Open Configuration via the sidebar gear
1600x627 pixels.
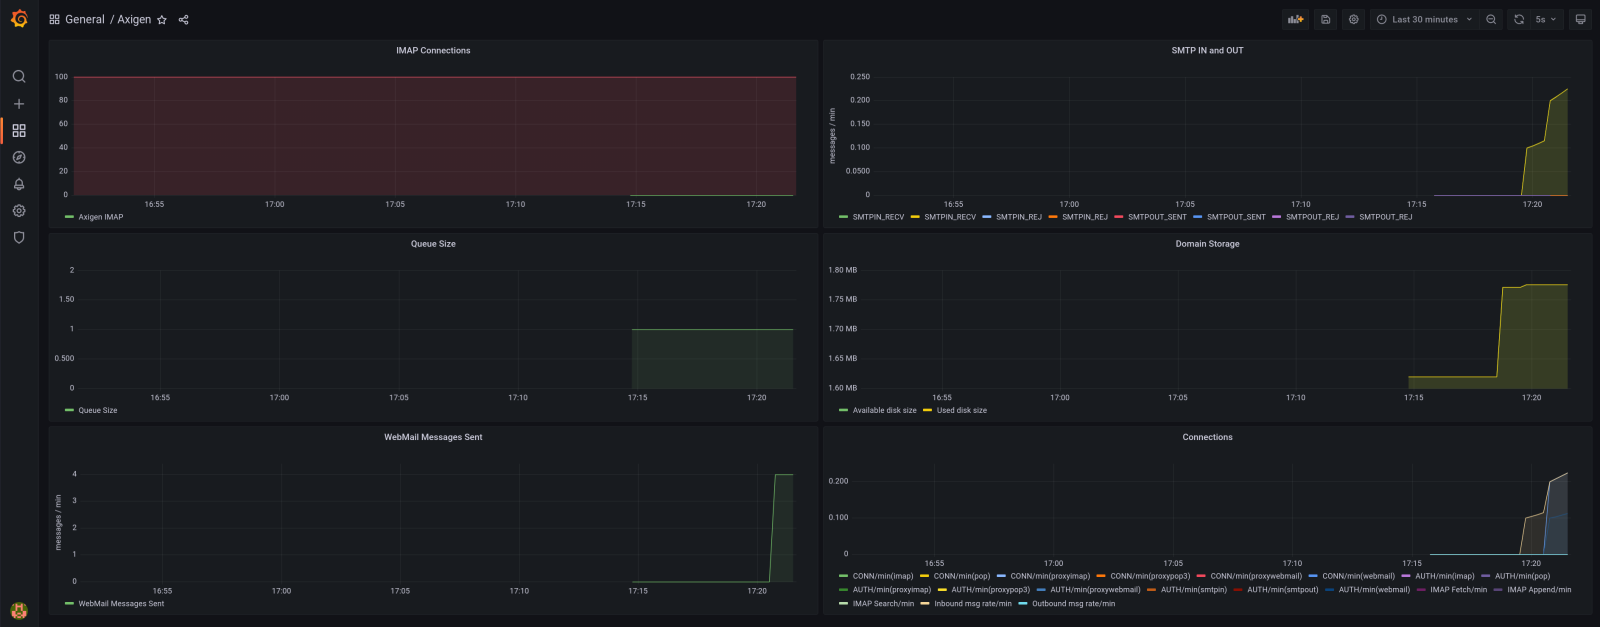(x=19, y=211)
